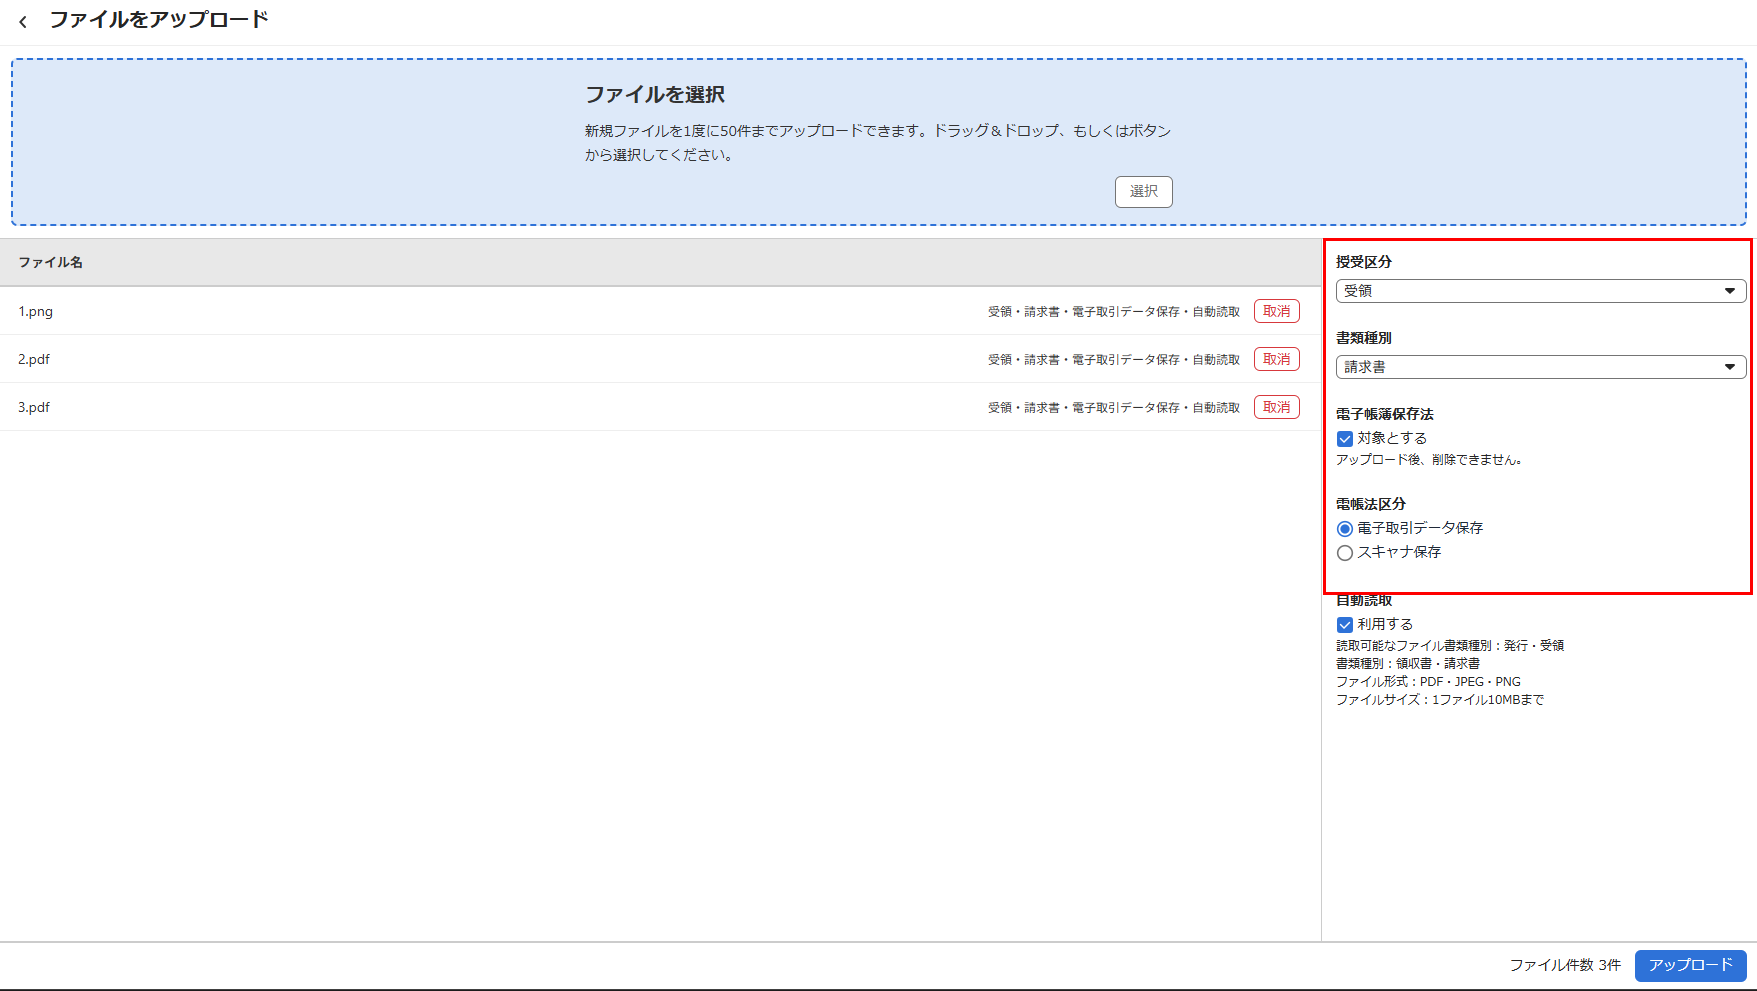The width and height of the screenshot is (1757, 991).
Task: Click the 2.pdf file name
Action: click(34, 359)
